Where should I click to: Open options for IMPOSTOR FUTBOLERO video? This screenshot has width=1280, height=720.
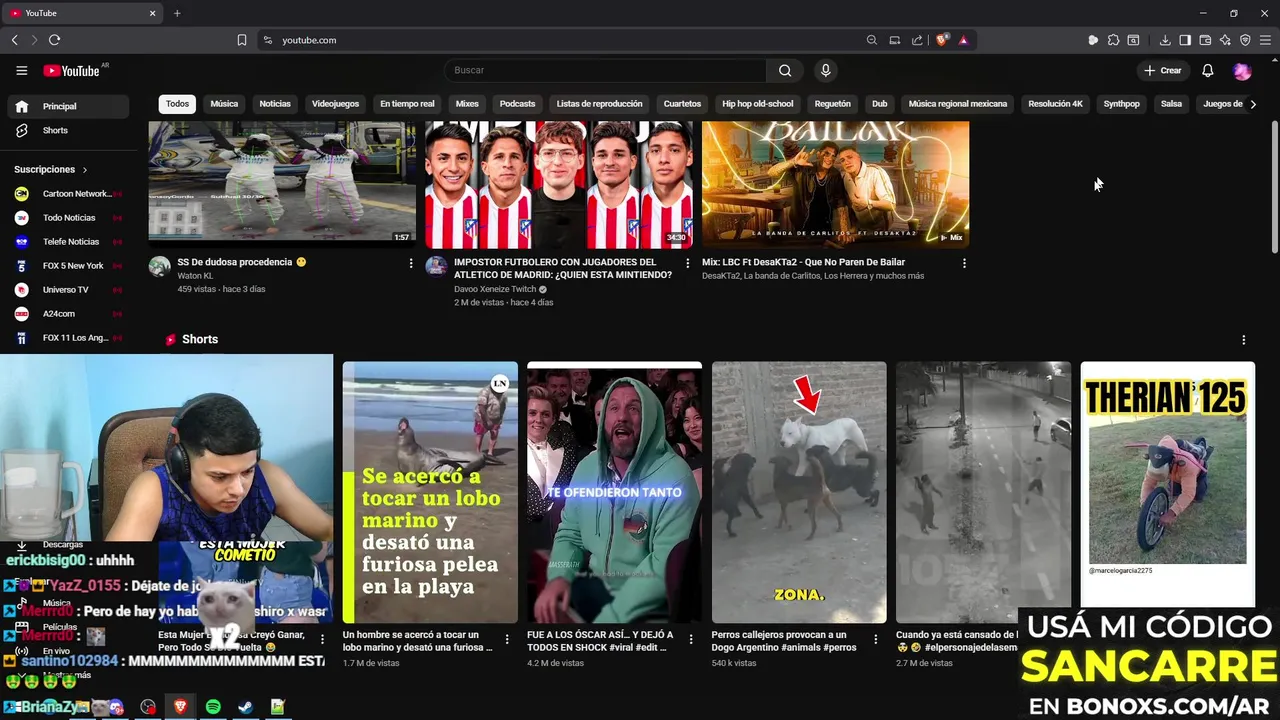click(x=687, y=263)
